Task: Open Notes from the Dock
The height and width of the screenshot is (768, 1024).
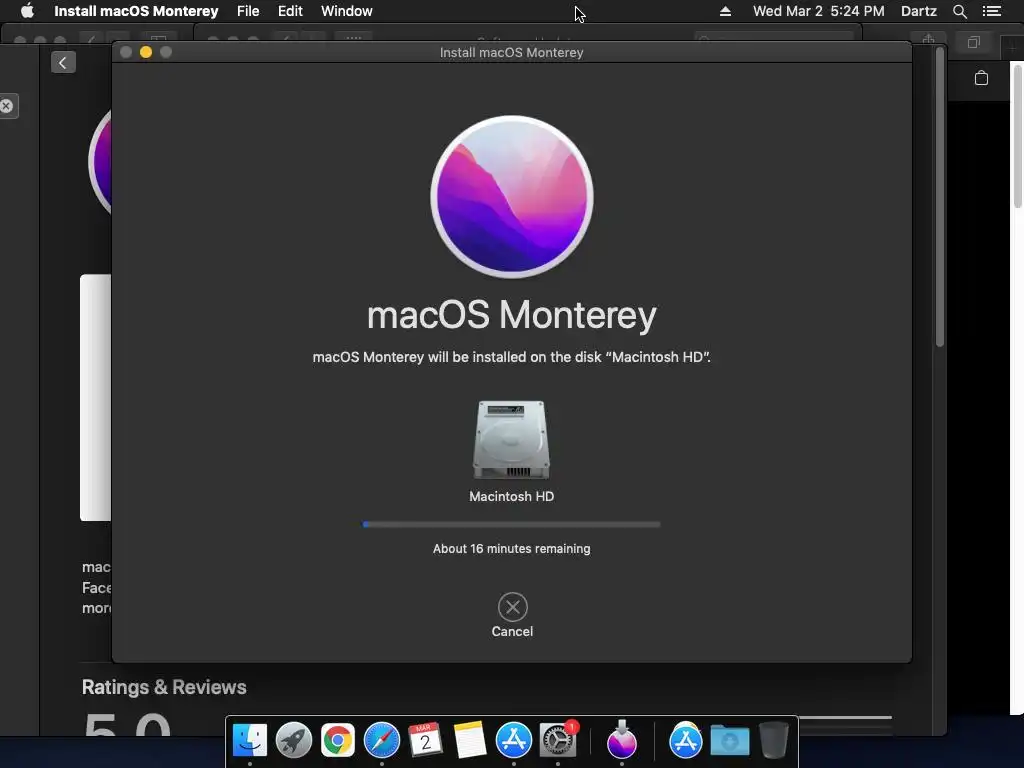Action: pyautogui.click(x=470, y=740)
